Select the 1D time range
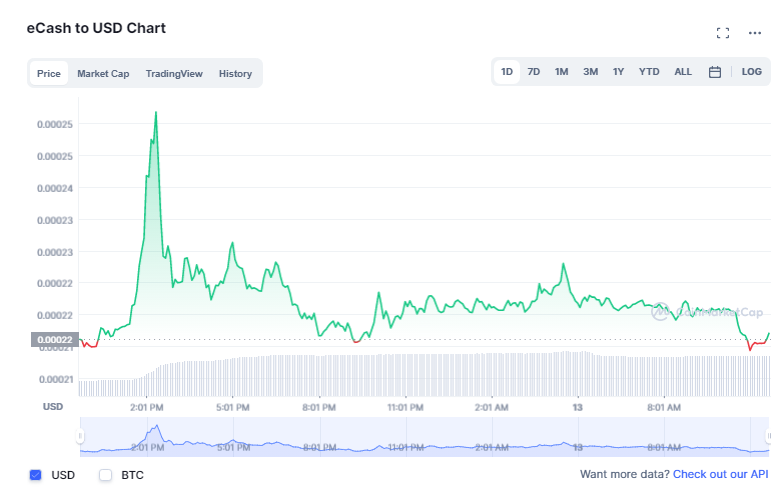The image size is (784, 500). tap(506, 72)
